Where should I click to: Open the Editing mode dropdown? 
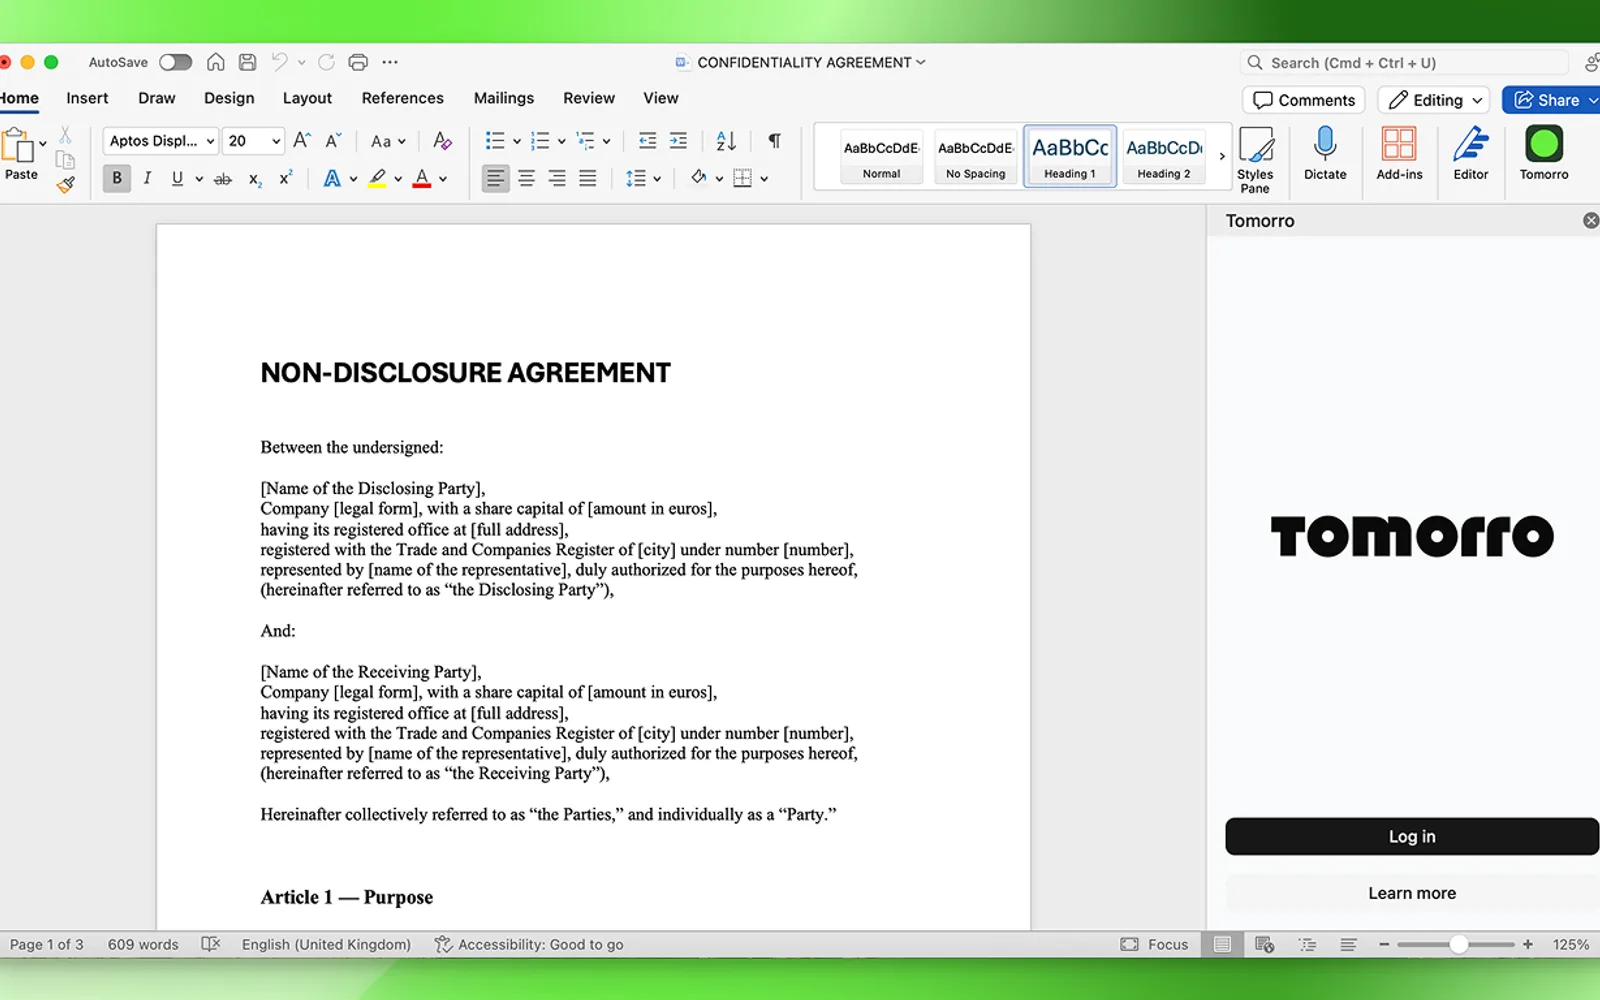(1434, 100)
